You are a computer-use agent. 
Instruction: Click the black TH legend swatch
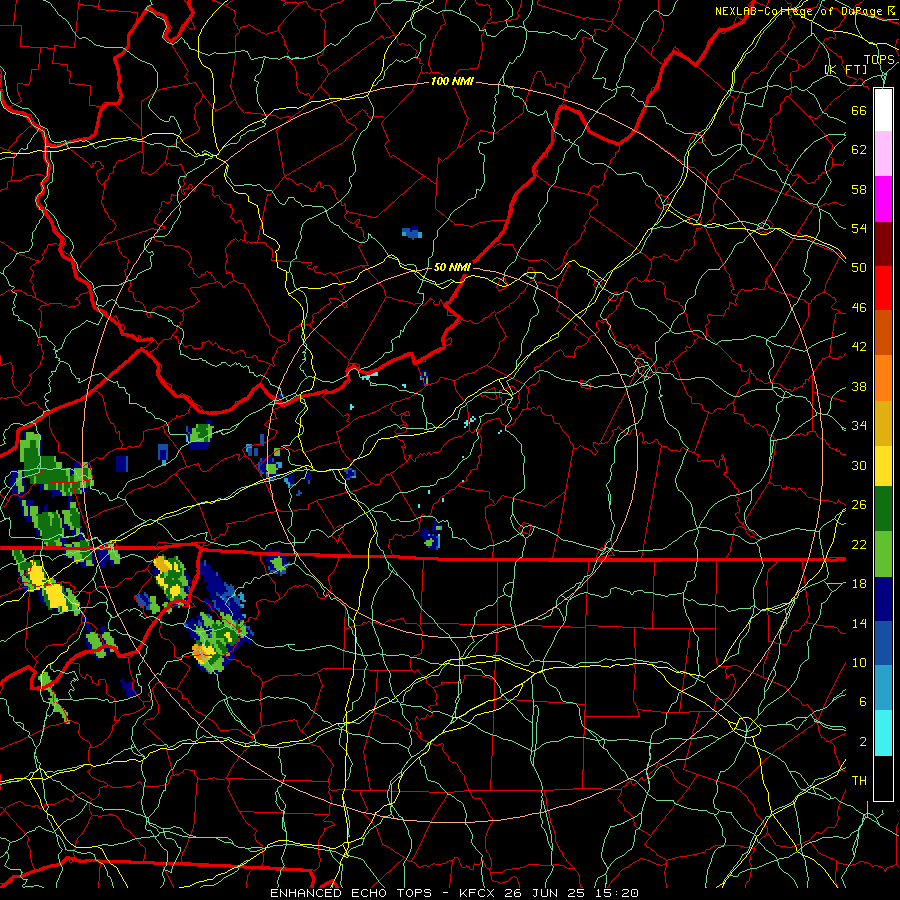pyautogui.click(x=883, y=778)
